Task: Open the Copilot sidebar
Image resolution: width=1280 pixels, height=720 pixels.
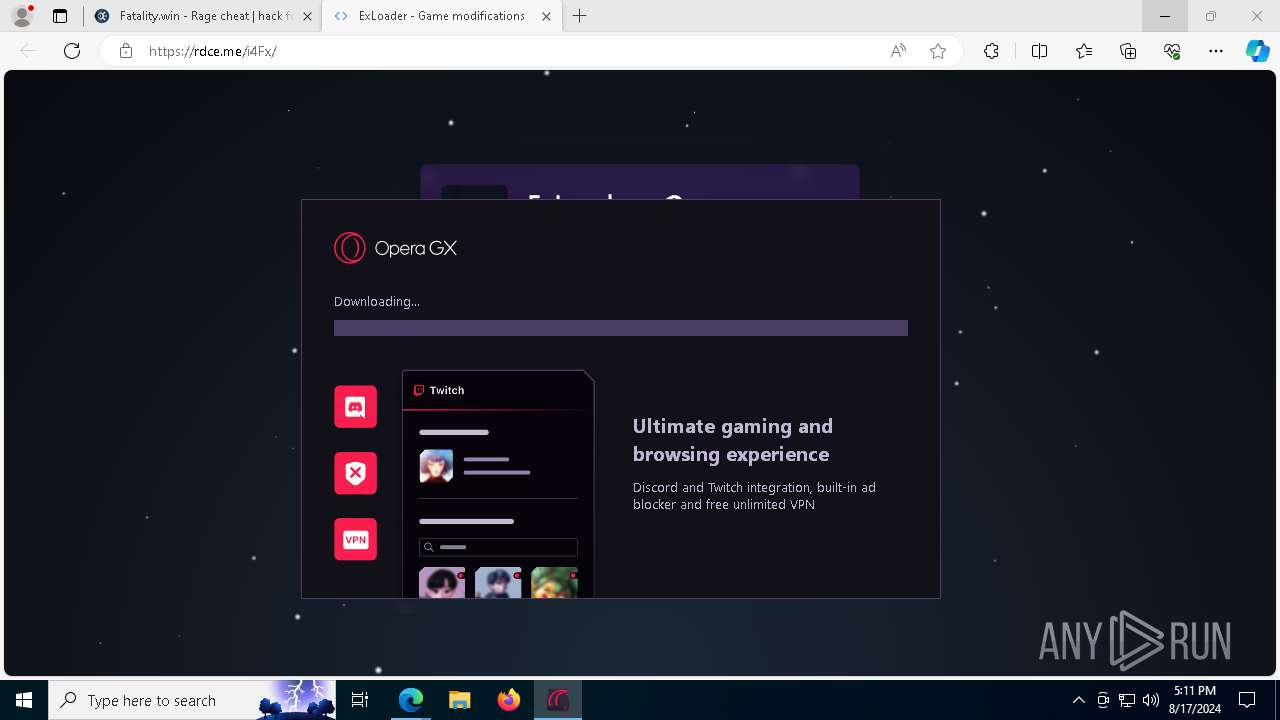Action: 1257,51
